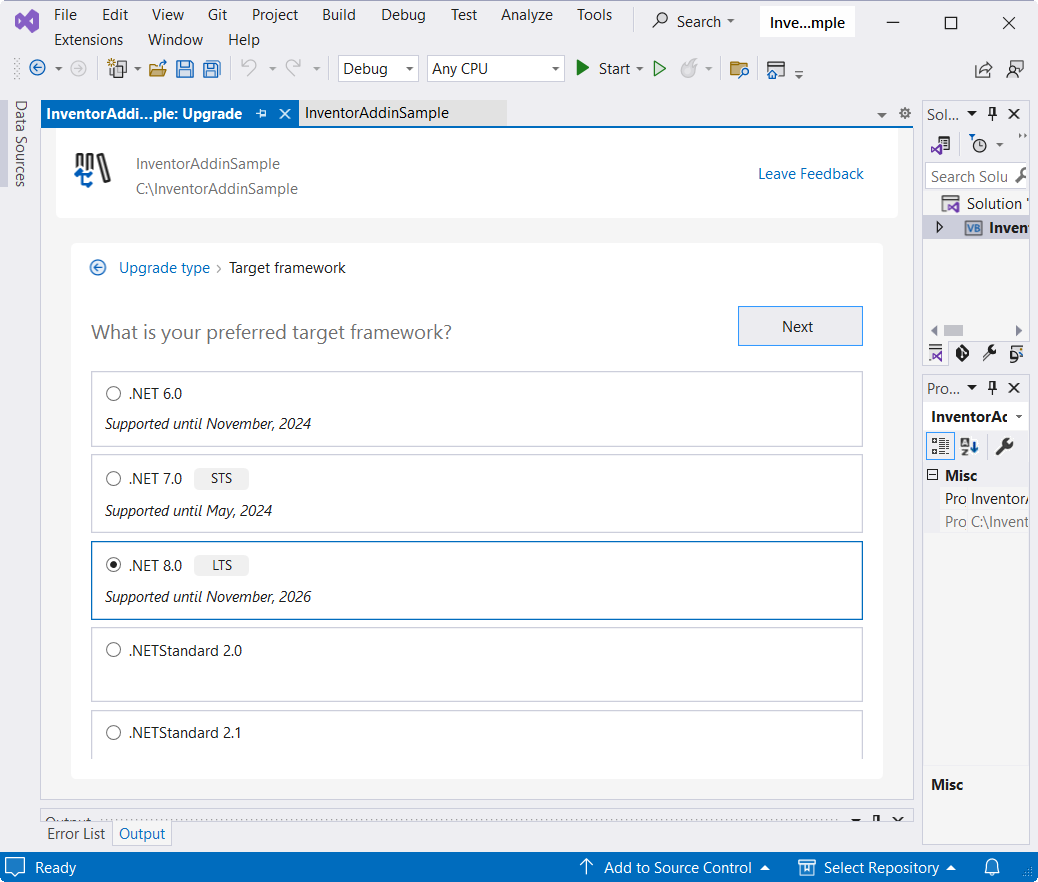Open the Analyze menu
1038x882 pixels.
click(x=527, y=15)
